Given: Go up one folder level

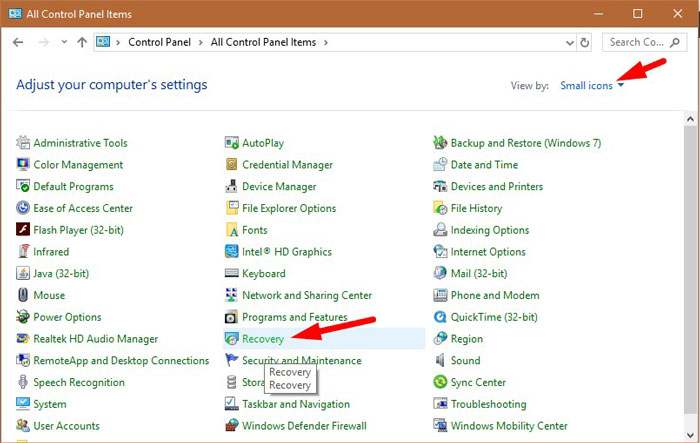Looking at the screenshot, I should tap(82, 42).
